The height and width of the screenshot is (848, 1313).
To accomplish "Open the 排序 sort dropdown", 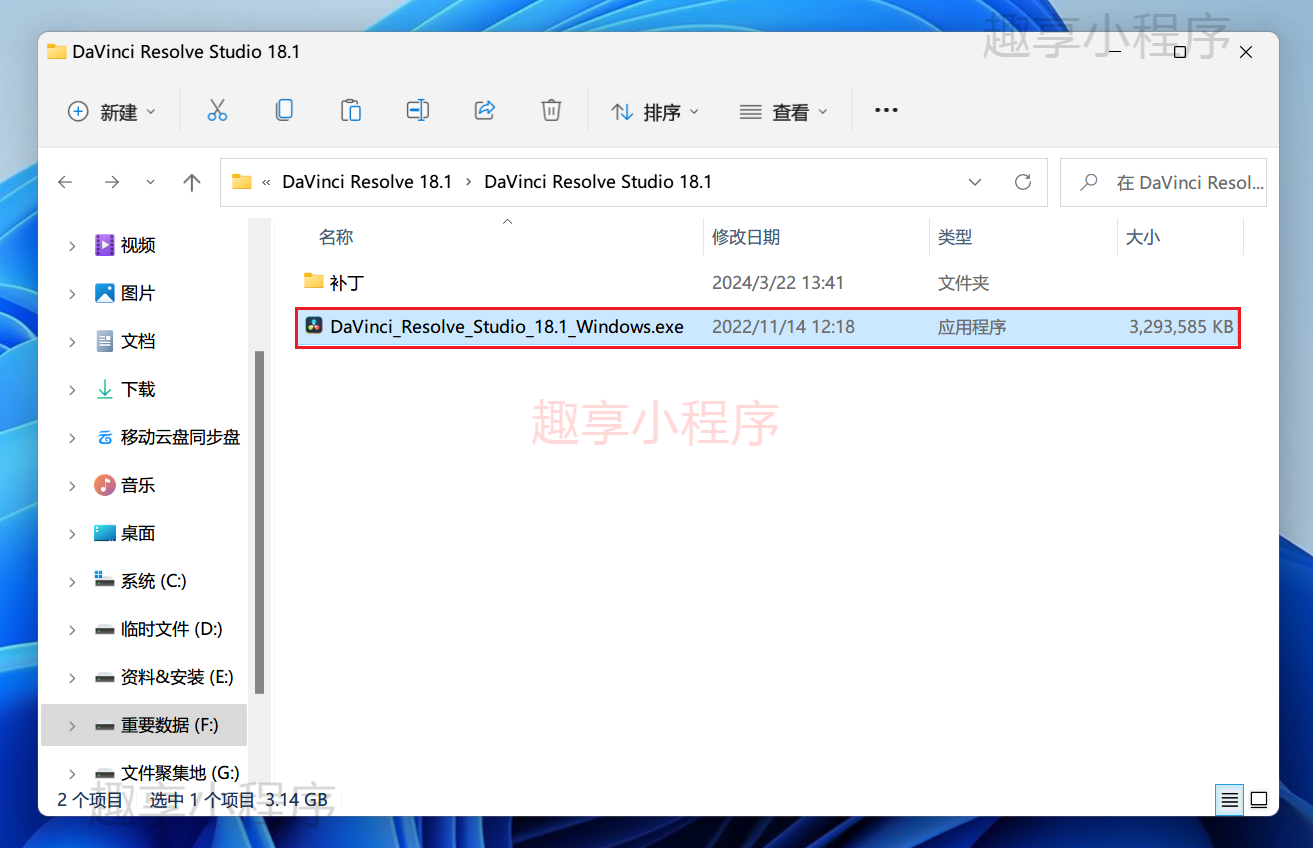I will 655,112.
